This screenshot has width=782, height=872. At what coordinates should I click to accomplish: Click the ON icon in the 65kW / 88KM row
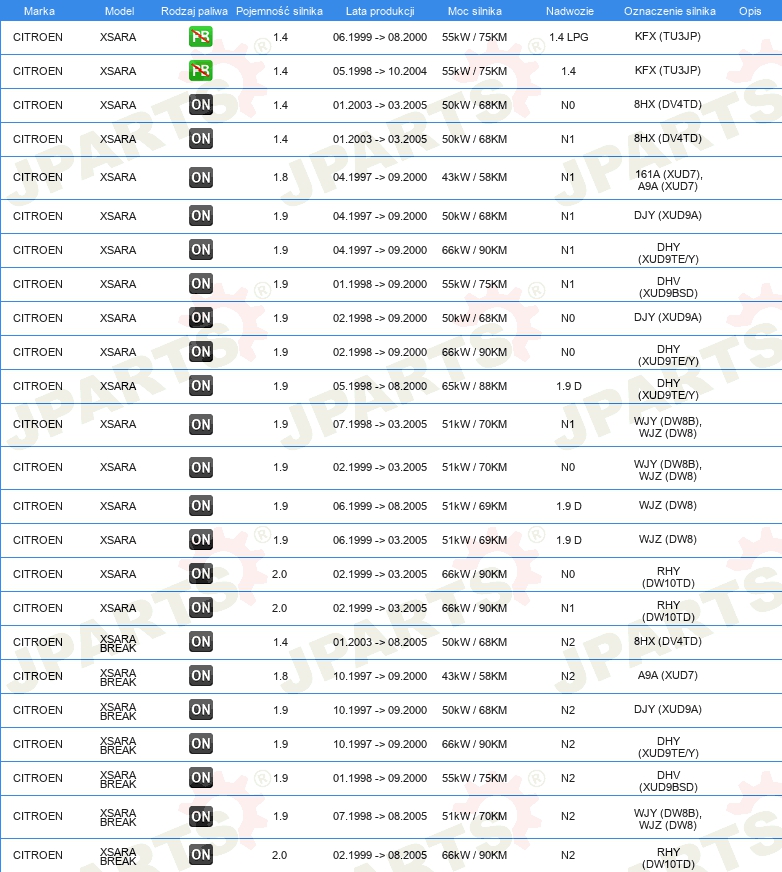201,385
